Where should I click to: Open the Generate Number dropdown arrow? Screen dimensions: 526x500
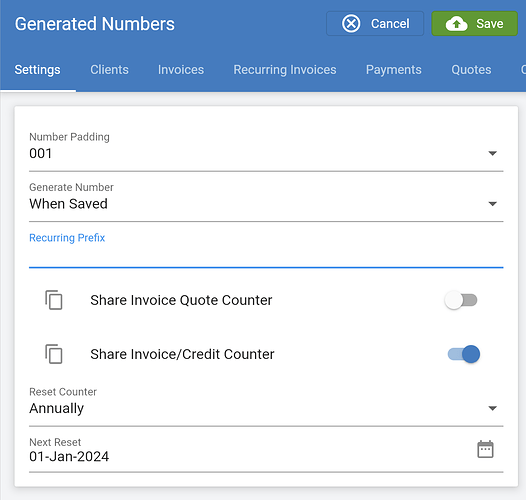pyautogui.click(x=492, y=204)
